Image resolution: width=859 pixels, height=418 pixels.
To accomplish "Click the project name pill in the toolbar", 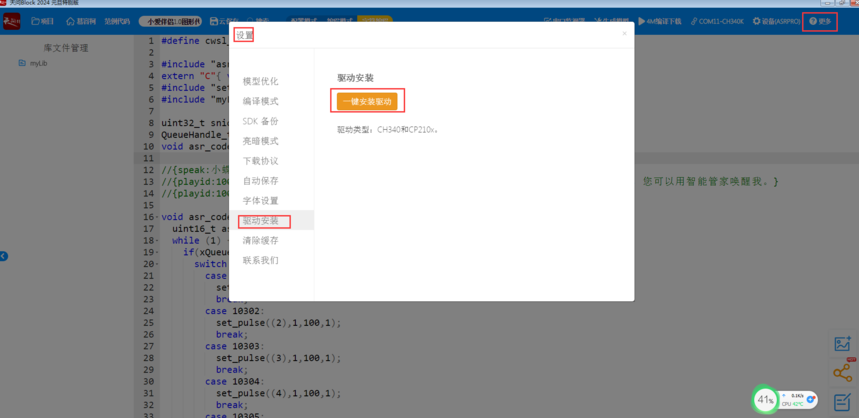I will pyautogui.click(x=170, y=21).
